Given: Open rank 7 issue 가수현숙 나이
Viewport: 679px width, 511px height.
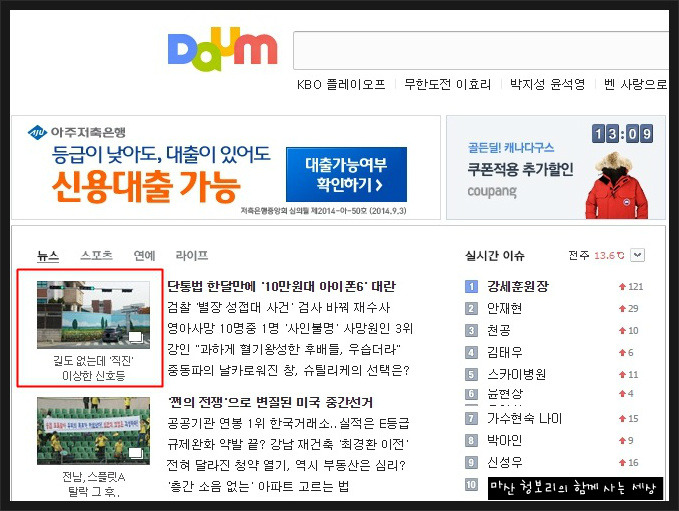Looking at the screenshot, I should point(524,418).
